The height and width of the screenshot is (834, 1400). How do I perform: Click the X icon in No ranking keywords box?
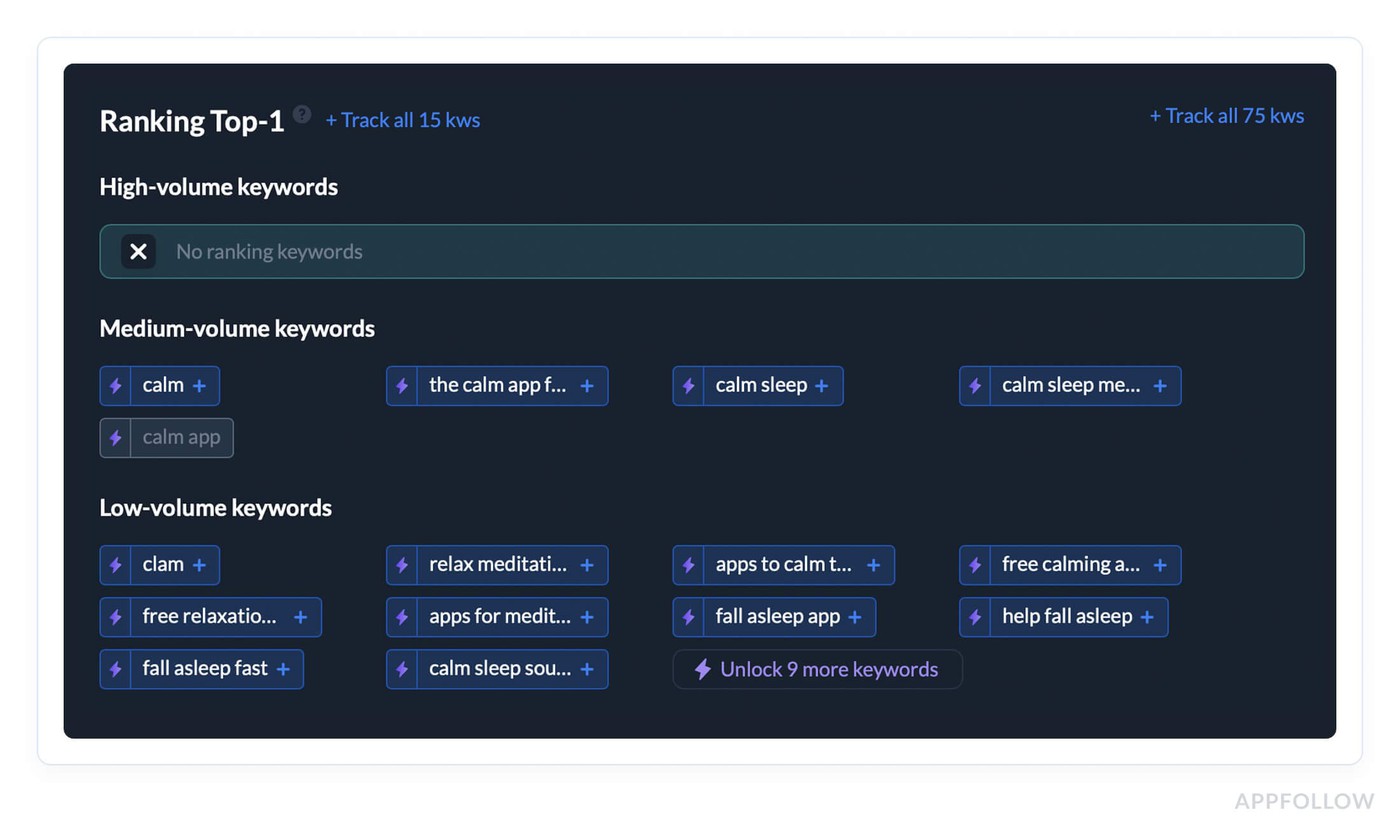(138, 251)
